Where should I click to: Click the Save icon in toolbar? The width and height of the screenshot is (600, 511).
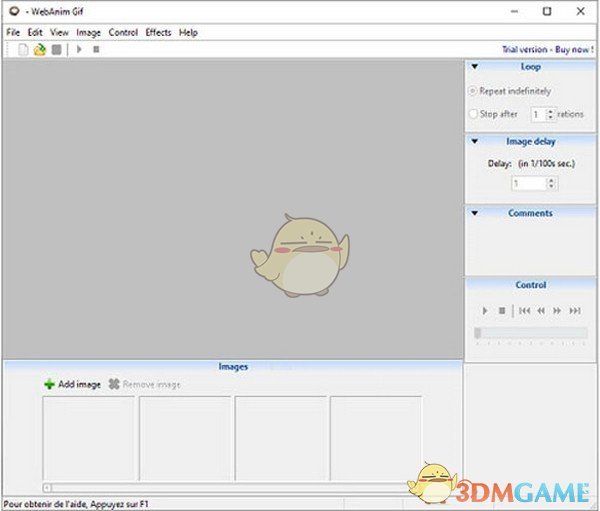point(56,49)
